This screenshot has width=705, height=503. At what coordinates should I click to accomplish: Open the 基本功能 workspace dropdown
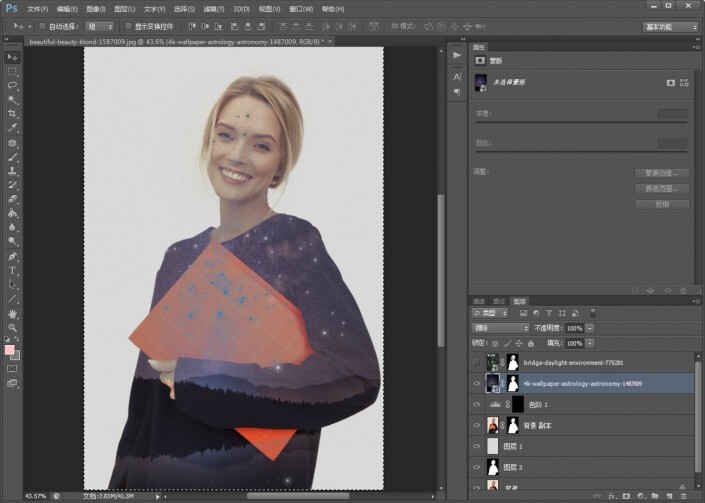click(671, 26)
